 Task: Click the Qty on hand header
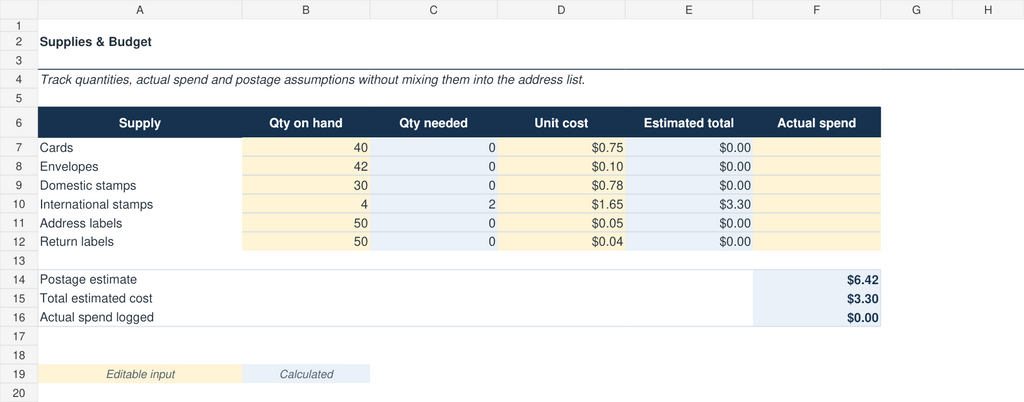(x=306, y=123)
